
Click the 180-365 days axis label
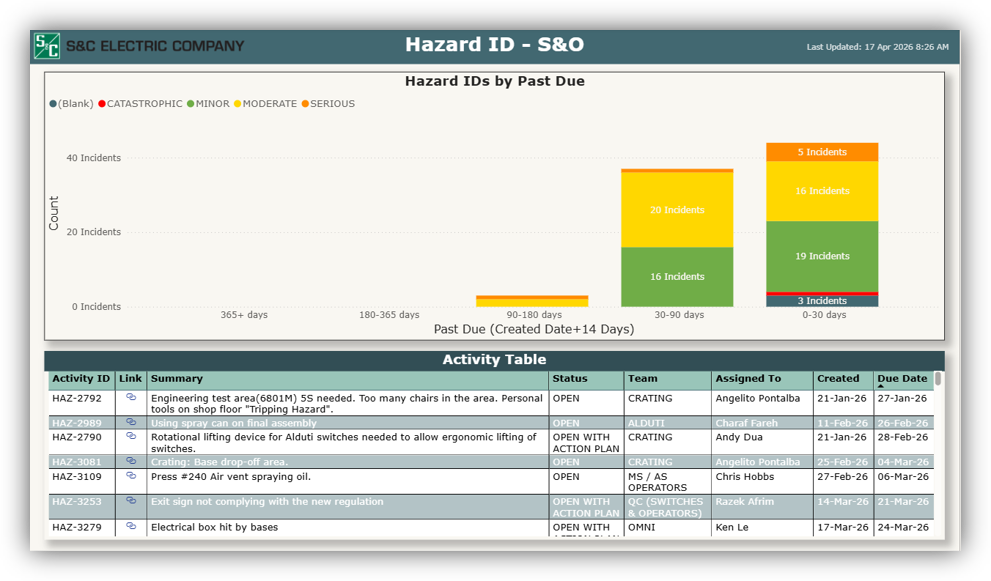click(389, 315)
